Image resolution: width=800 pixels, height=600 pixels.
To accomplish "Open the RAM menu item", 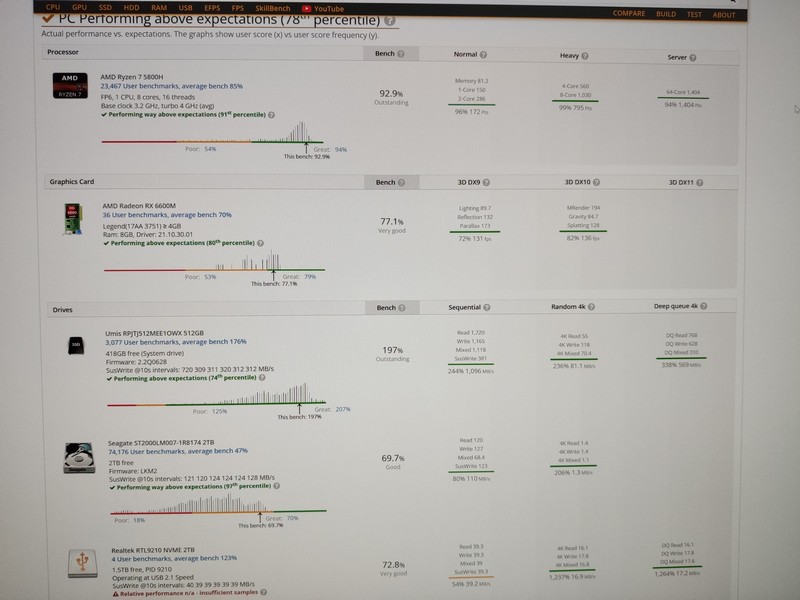I will pyautogui.click(x=159, y=8).
